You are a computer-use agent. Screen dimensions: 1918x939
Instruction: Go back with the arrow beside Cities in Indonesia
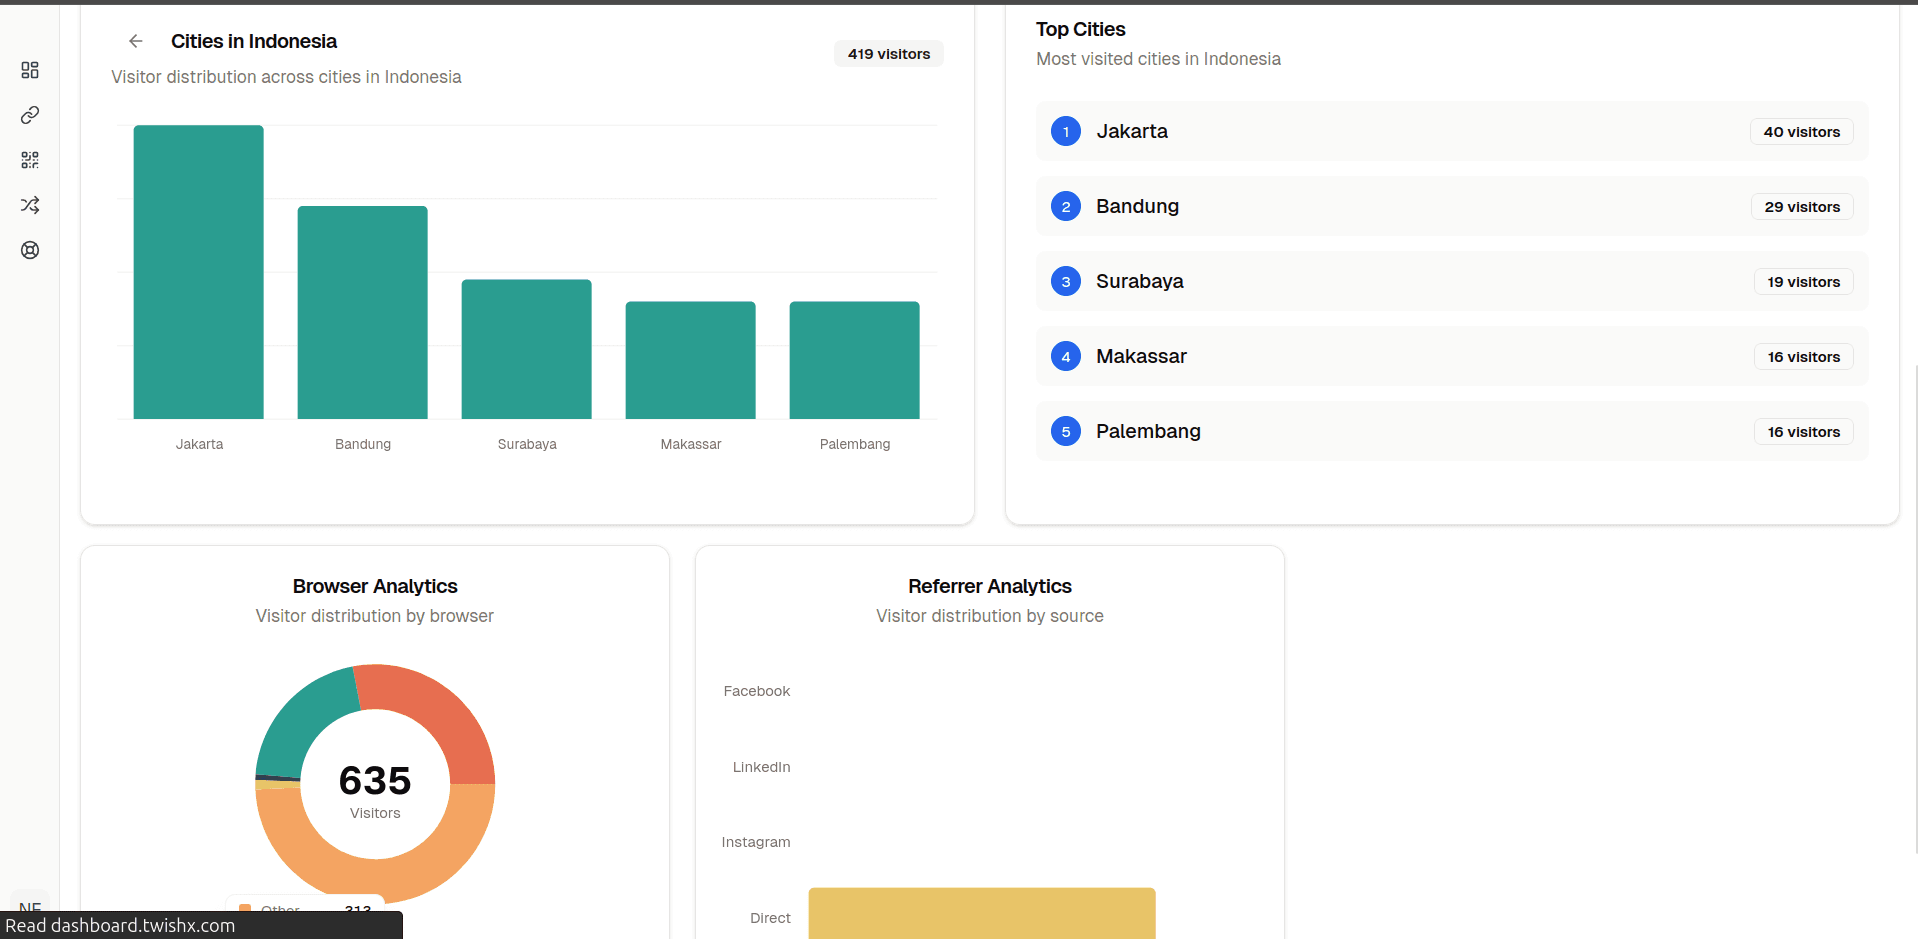[136, 41]
